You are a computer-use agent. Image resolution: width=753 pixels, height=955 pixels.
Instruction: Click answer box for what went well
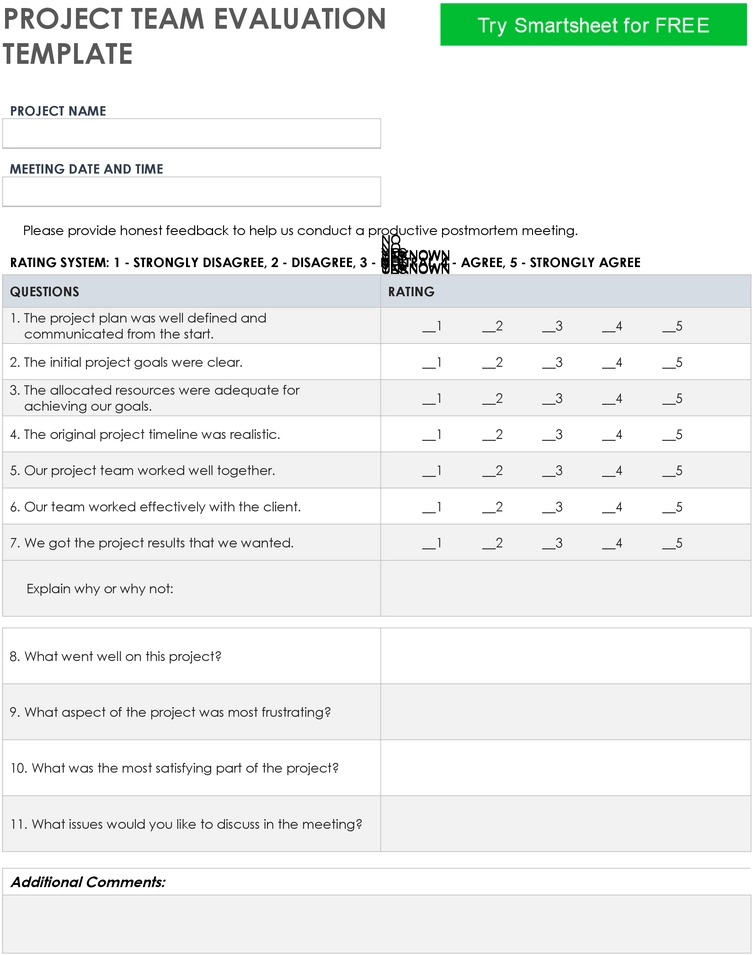(566, 656)
